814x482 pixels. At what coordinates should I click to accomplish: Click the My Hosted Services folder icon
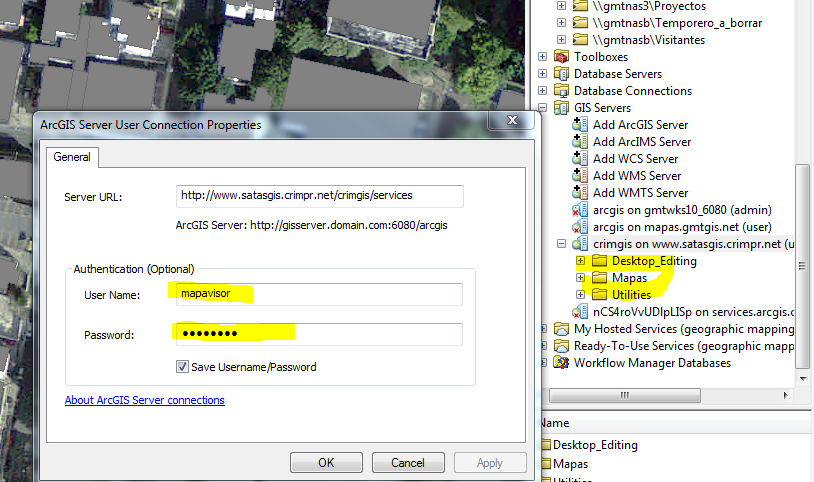click(561, 329)
